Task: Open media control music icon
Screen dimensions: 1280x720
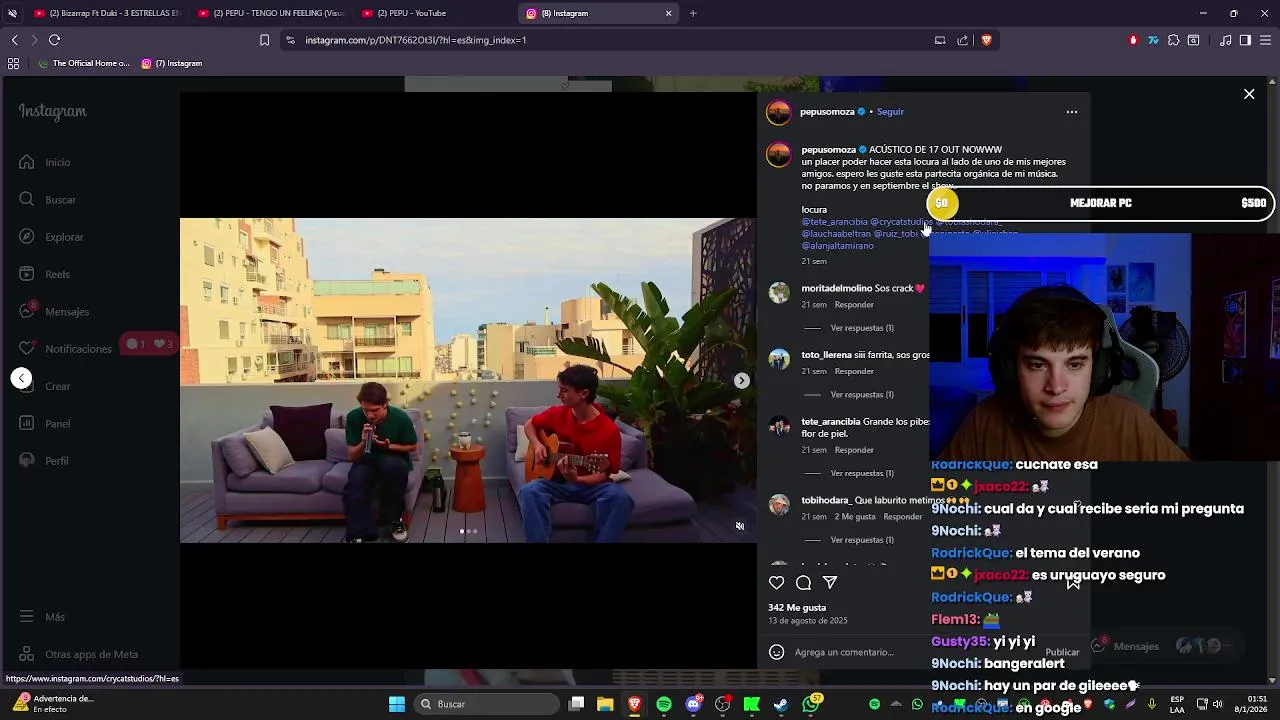Action: tap(1225, 40)
